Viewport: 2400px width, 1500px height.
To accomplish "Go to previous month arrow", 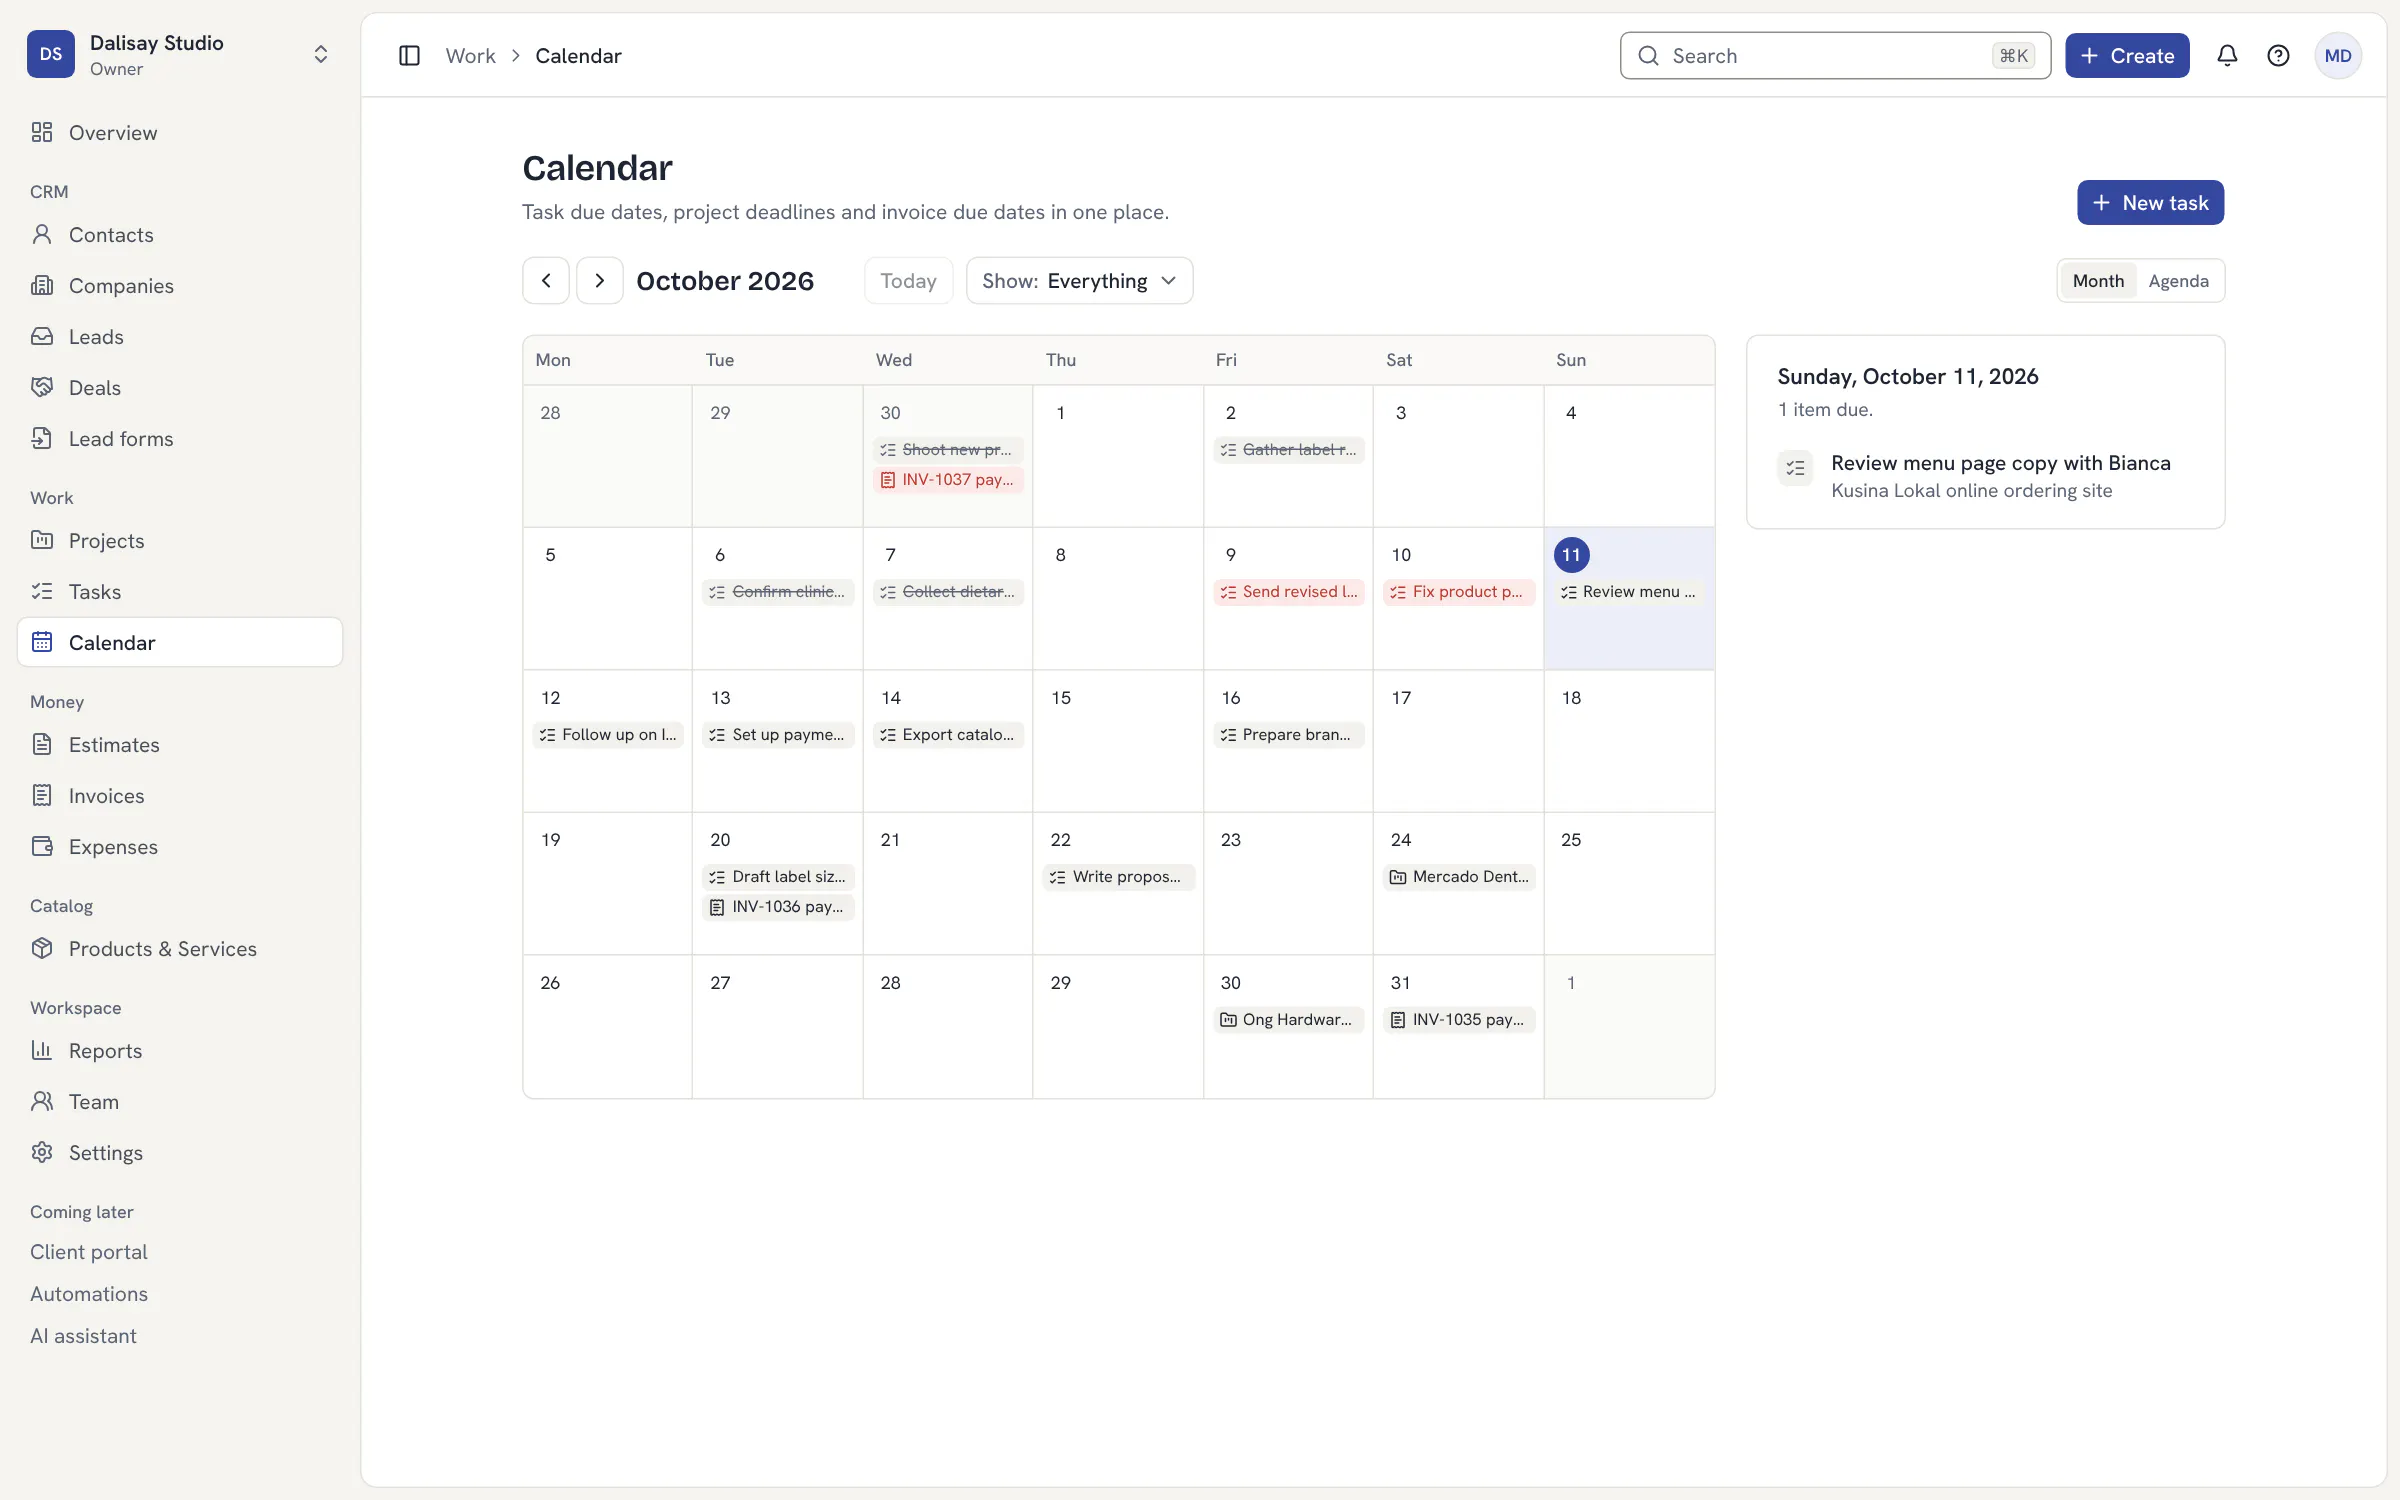I will (x=546, y=281).
